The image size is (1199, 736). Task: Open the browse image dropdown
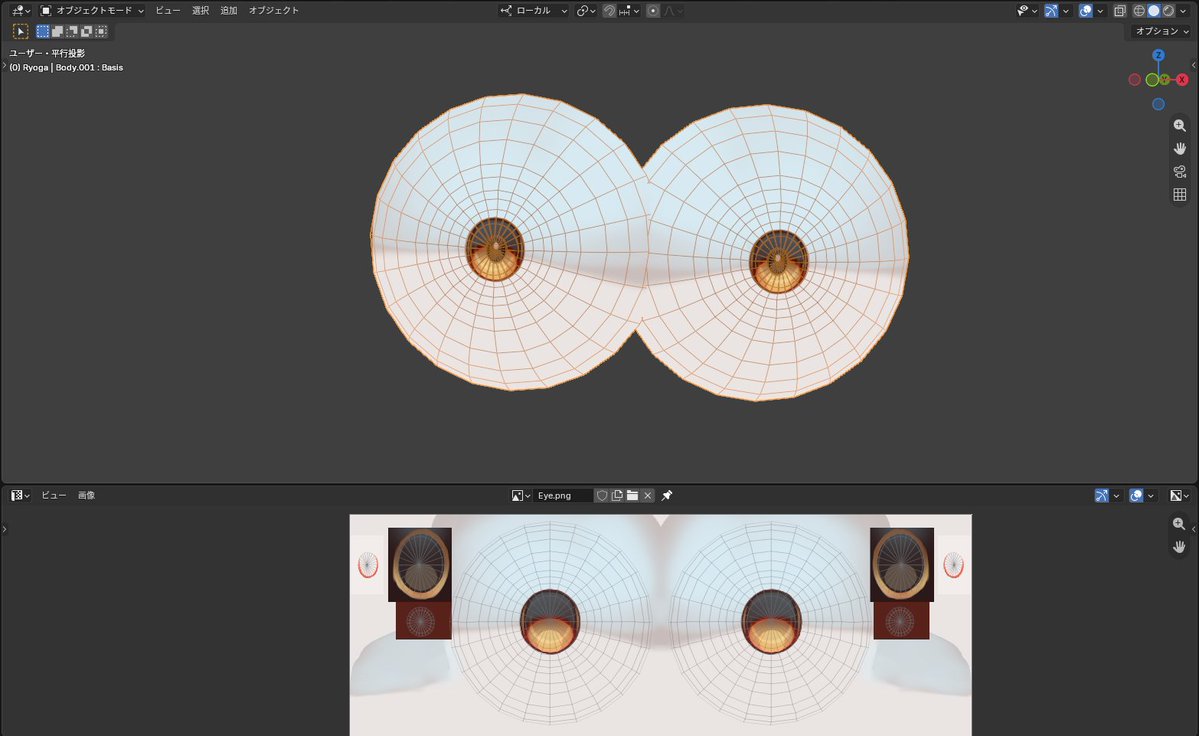click(521, 495)
